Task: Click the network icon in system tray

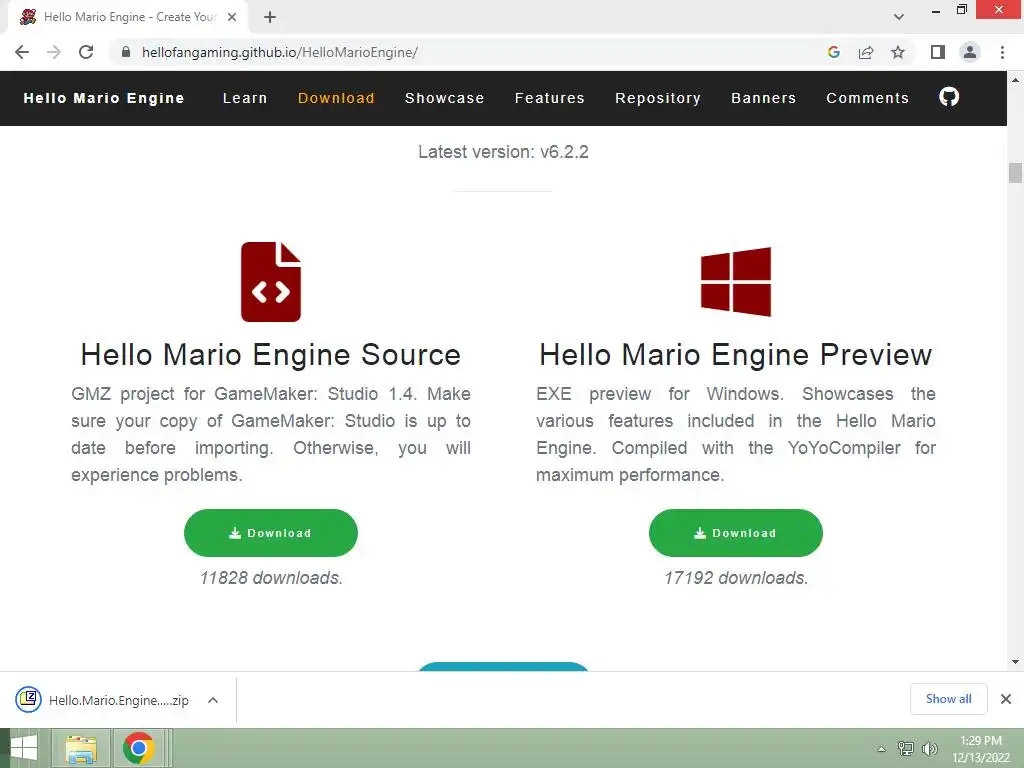Action: 905,749
